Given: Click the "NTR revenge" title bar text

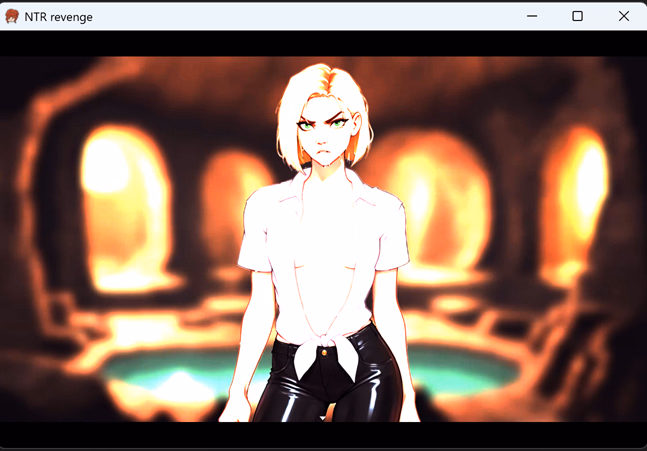Looking at the screenshot, I should pos(59,17).
